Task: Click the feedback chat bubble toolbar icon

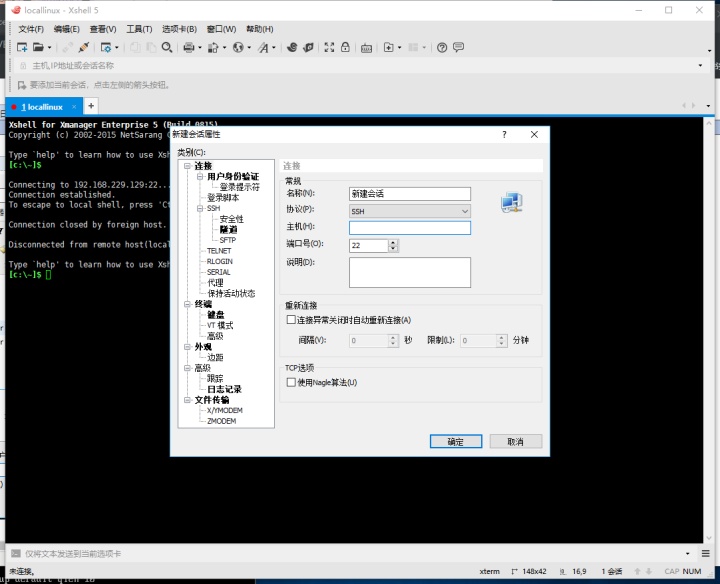Action: point(458,47)
